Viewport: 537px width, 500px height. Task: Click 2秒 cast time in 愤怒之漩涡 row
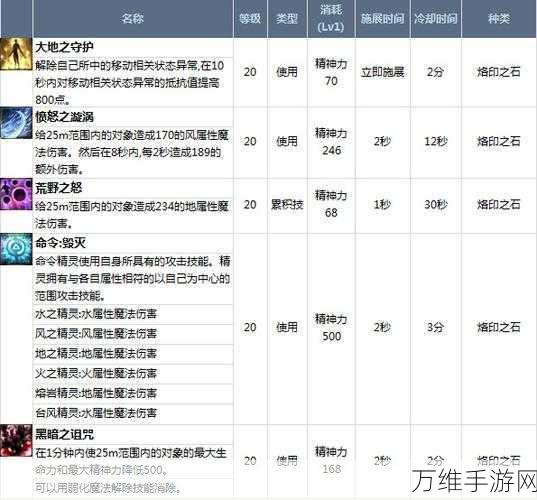[382, 141]
